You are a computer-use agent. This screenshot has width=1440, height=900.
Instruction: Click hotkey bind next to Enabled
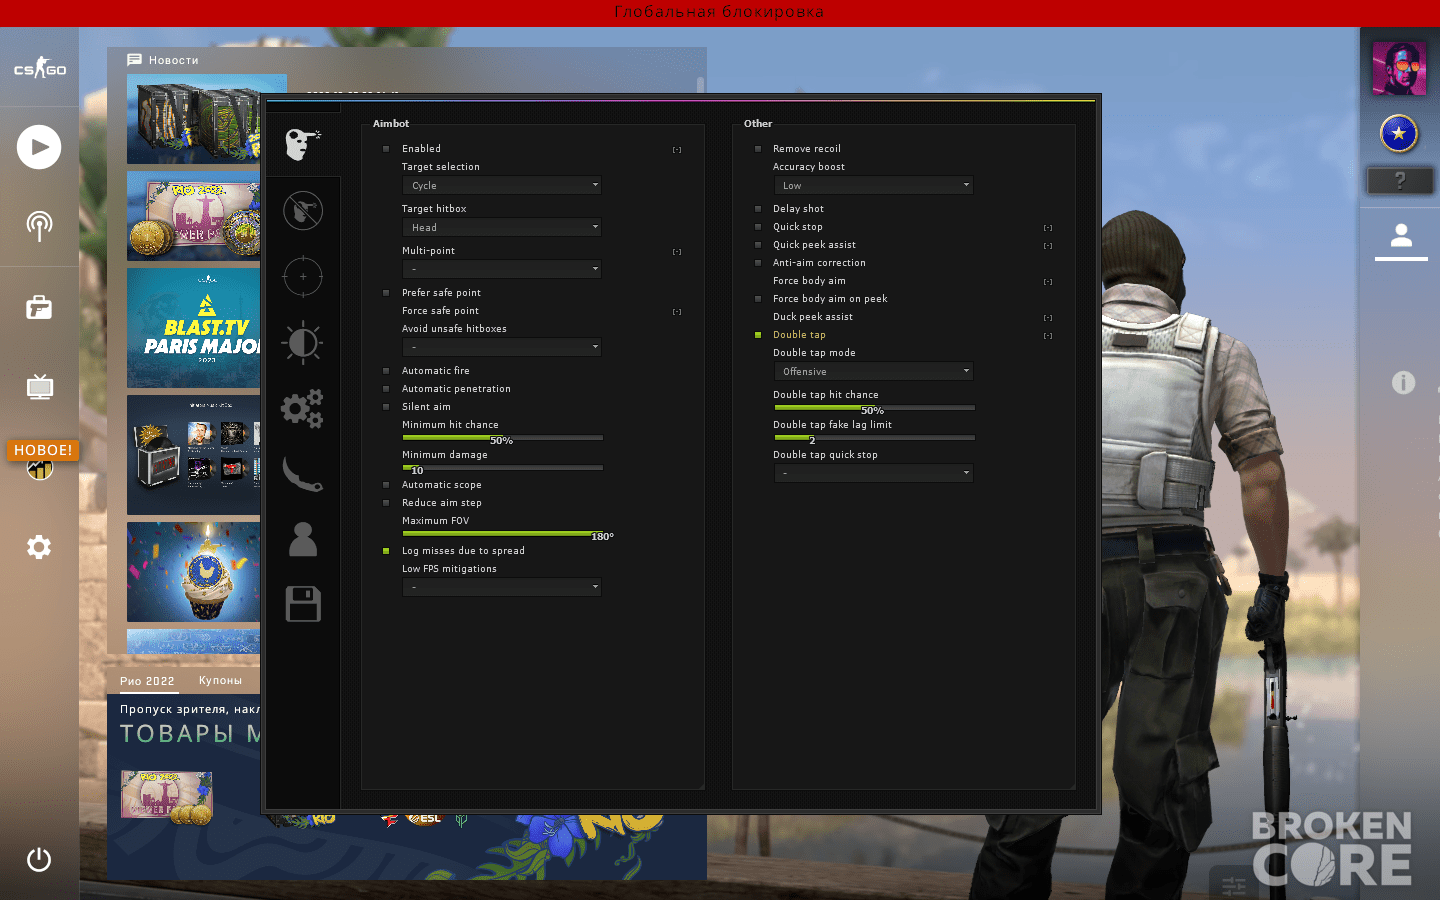pos(677,150)
